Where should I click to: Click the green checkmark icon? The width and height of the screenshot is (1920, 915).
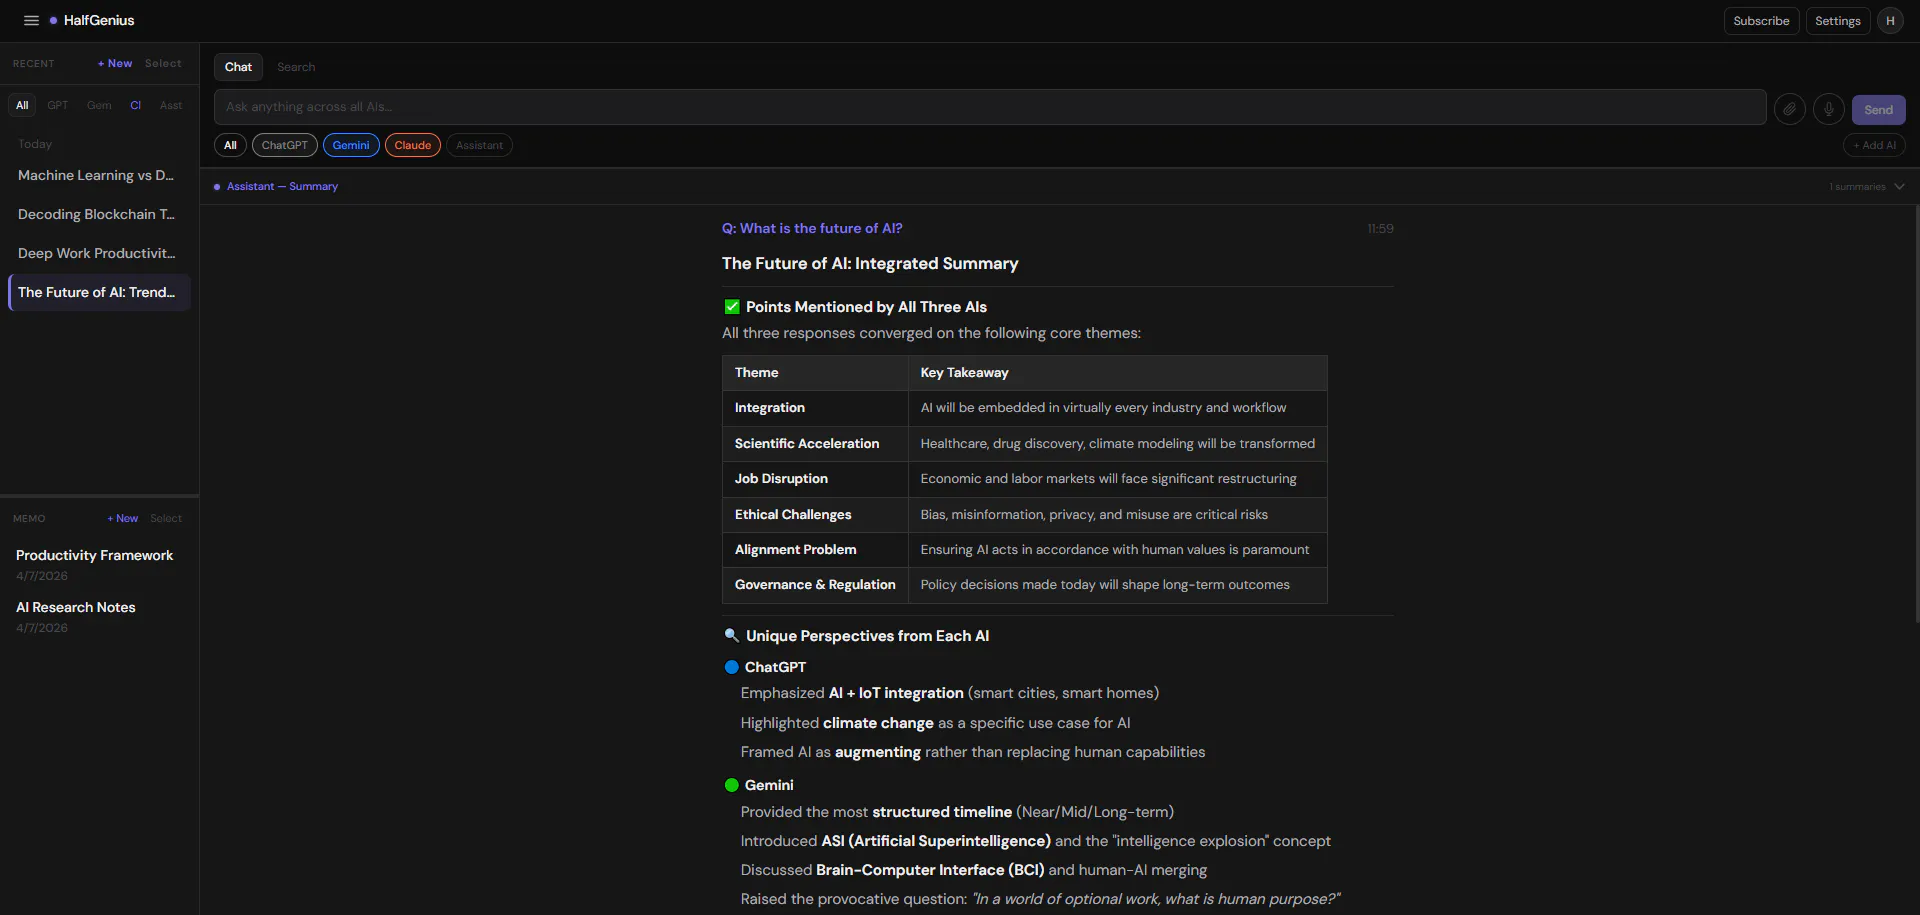pos(732,307)
